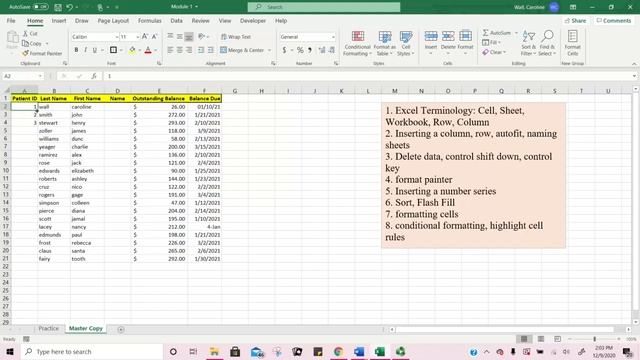This screenshot has width=640, height=360.
Task: Select the Practice sheet tab
Action: tap(49, 329)
